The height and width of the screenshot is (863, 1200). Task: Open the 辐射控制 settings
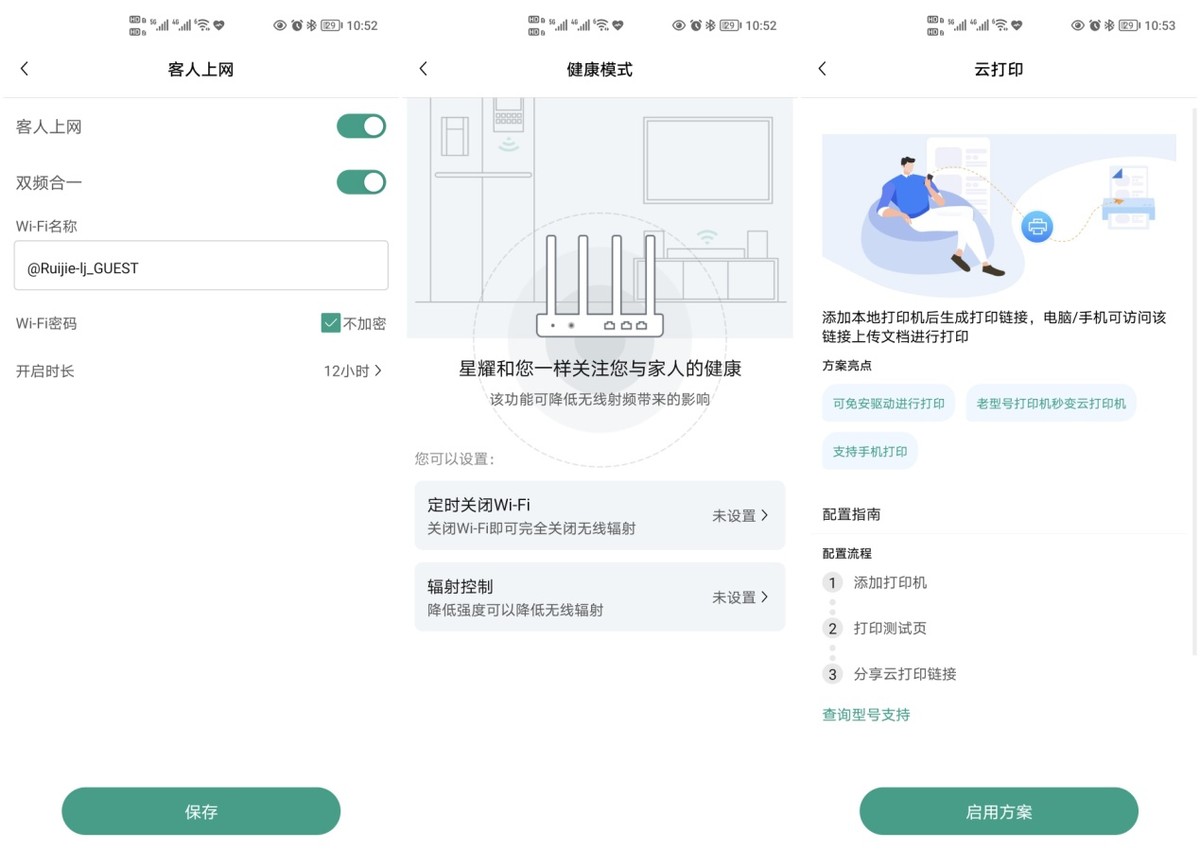(599, 597)
